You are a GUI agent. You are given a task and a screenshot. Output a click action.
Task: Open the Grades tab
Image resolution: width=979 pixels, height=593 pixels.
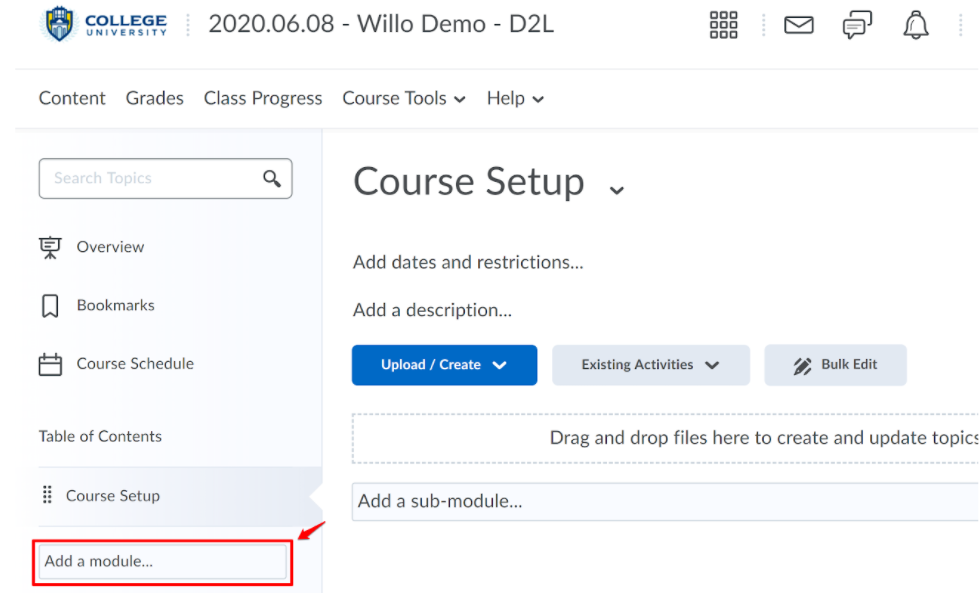coord(154,99)
